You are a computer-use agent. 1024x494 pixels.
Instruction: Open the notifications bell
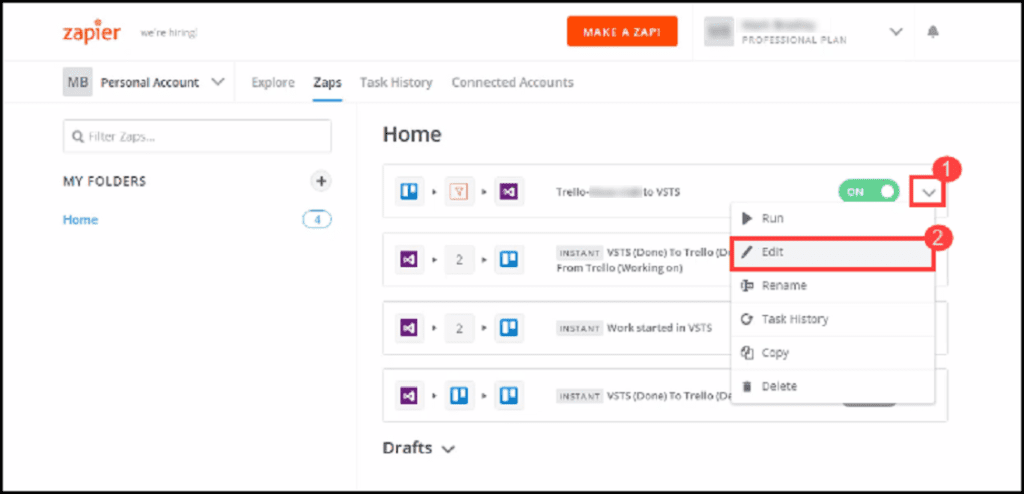933,32
